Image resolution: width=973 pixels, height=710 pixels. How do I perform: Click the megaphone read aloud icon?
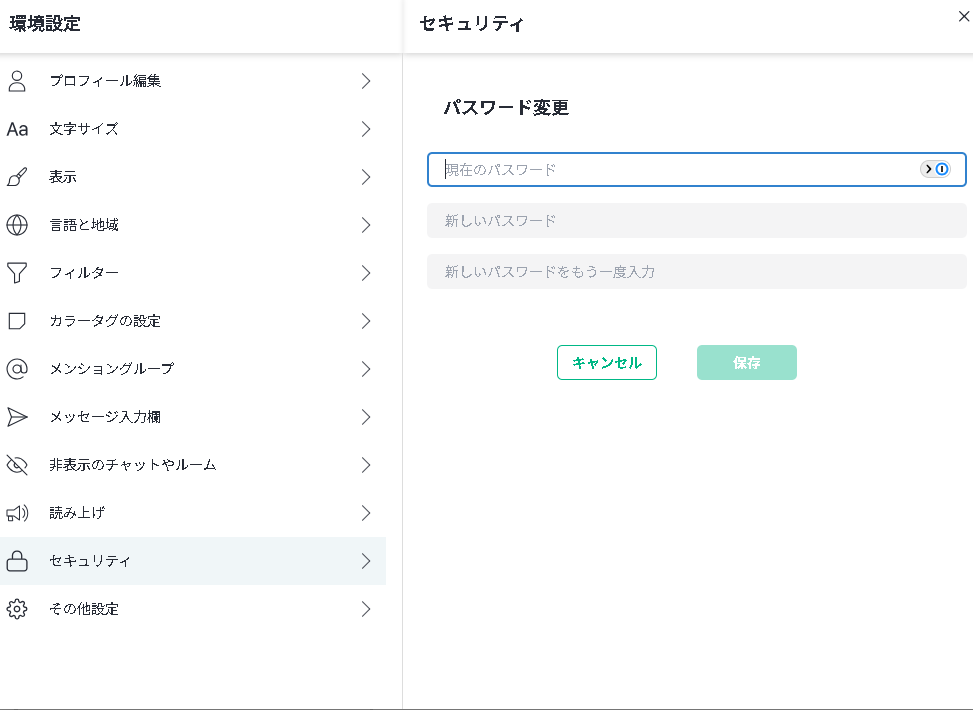click(x=17, y=513)
